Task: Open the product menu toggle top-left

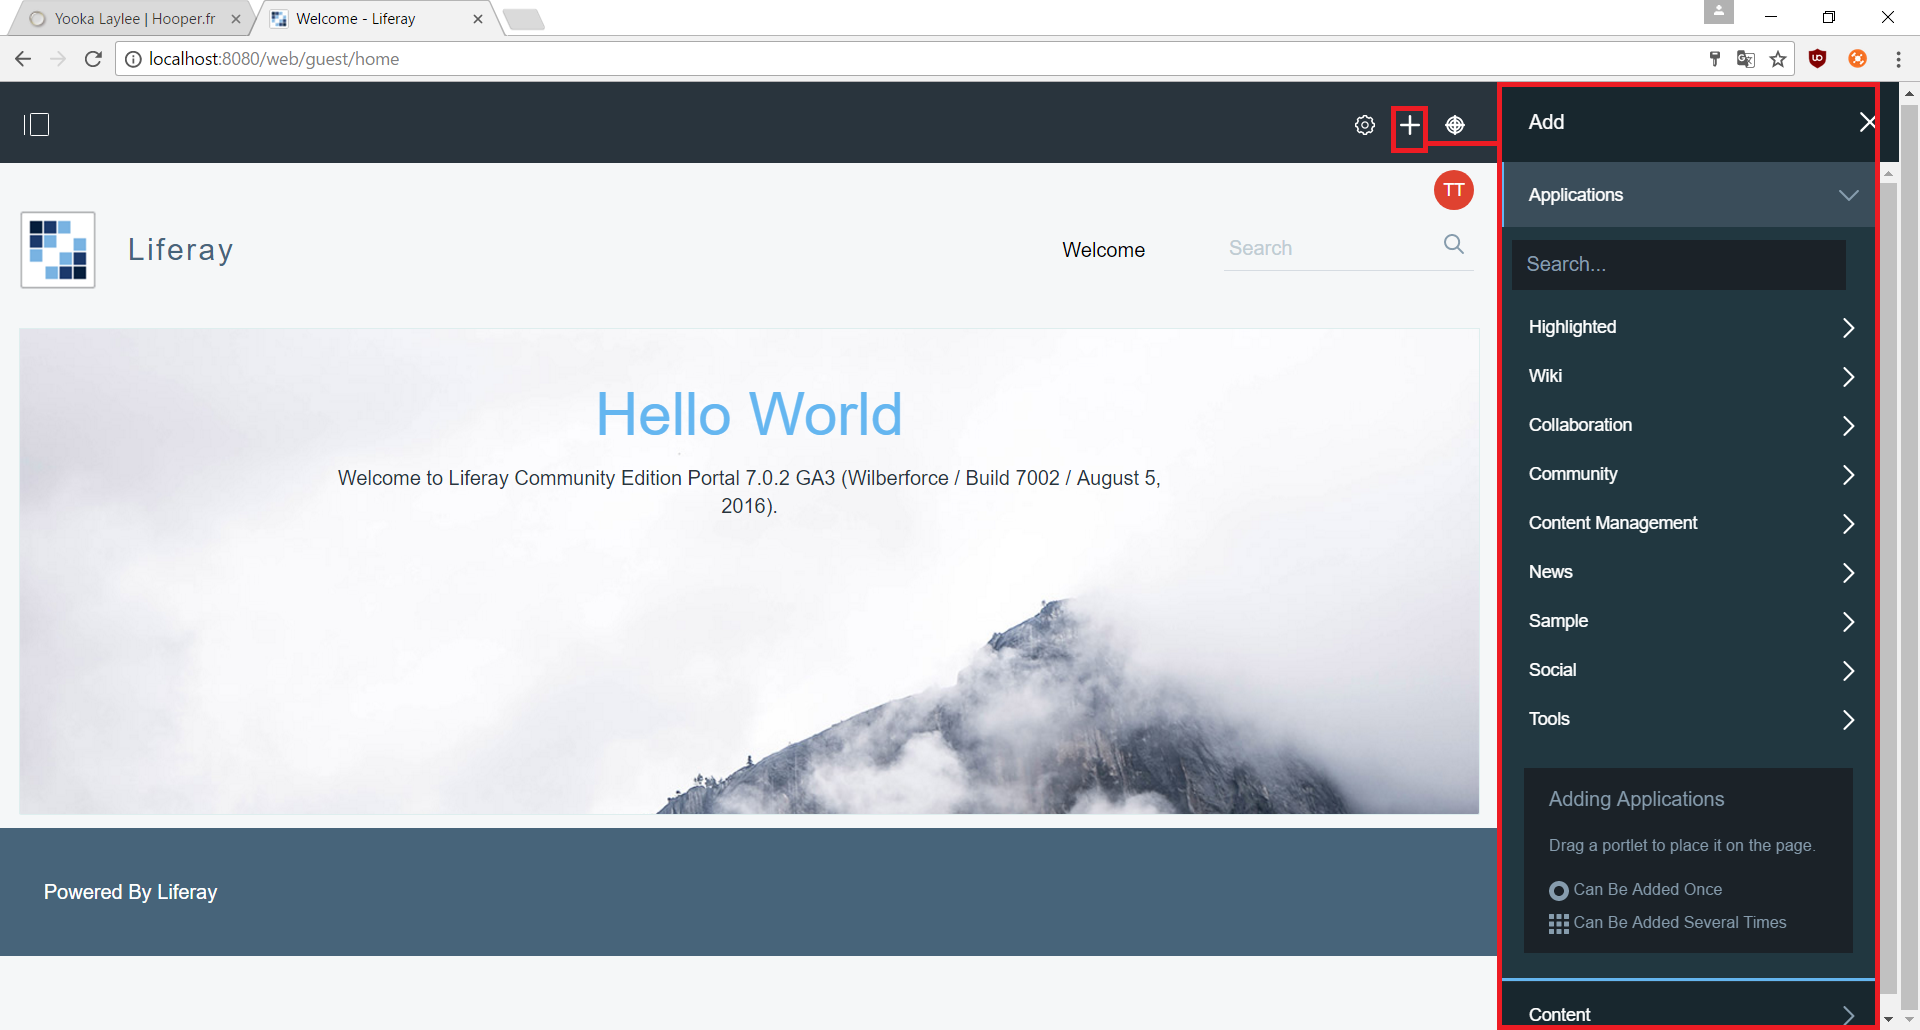Action: [38, 123]
